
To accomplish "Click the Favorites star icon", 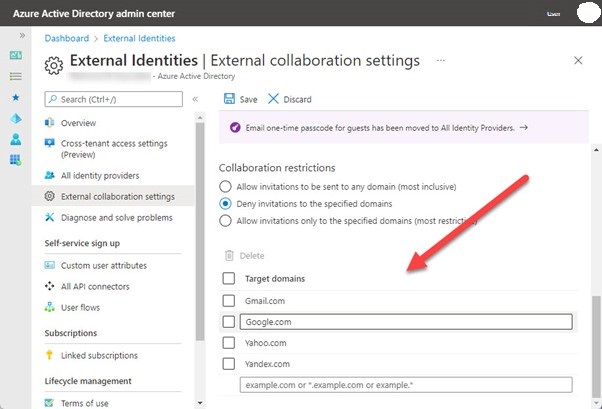I will tap(16, 97).
